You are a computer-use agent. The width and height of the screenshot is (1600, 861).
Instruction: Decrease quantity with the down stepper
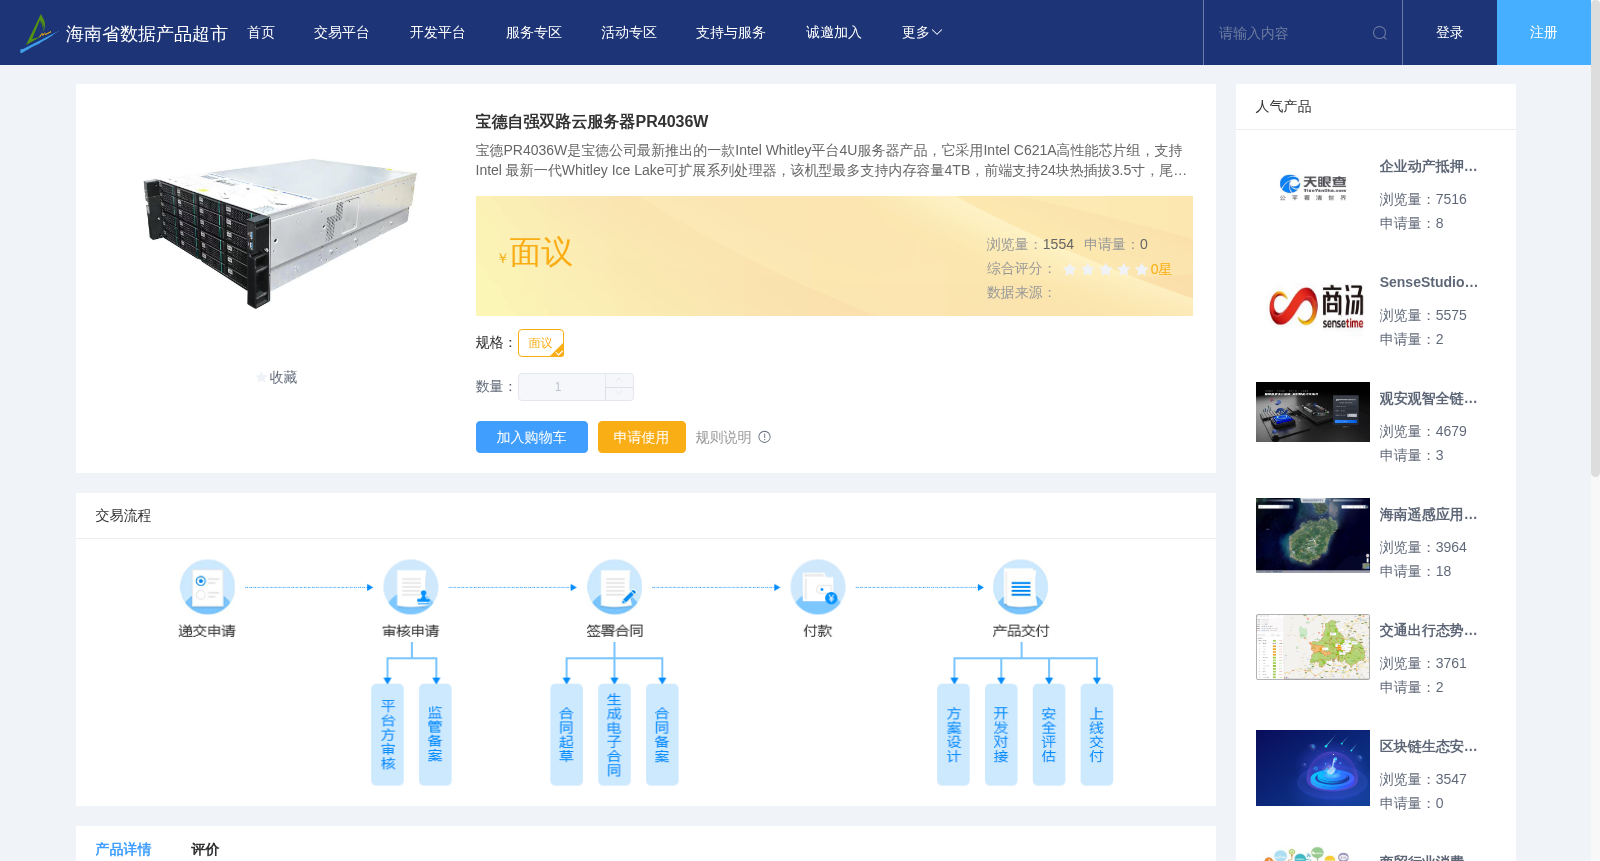(x=619, y=394)
